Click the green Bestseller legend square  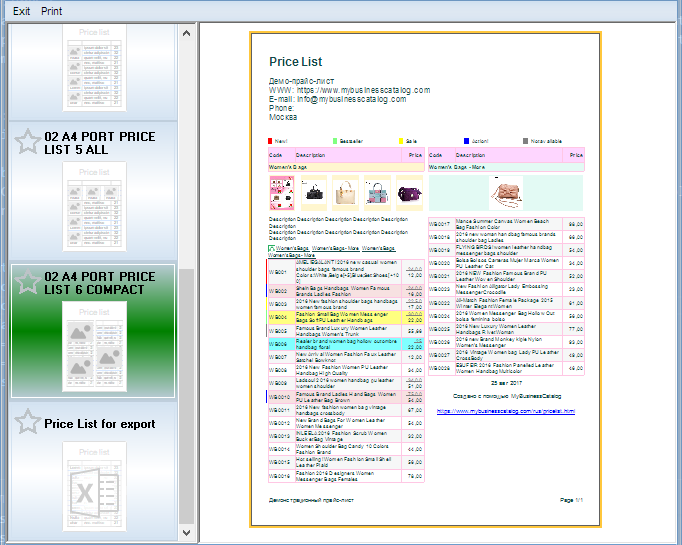click(x=336, y=142)
